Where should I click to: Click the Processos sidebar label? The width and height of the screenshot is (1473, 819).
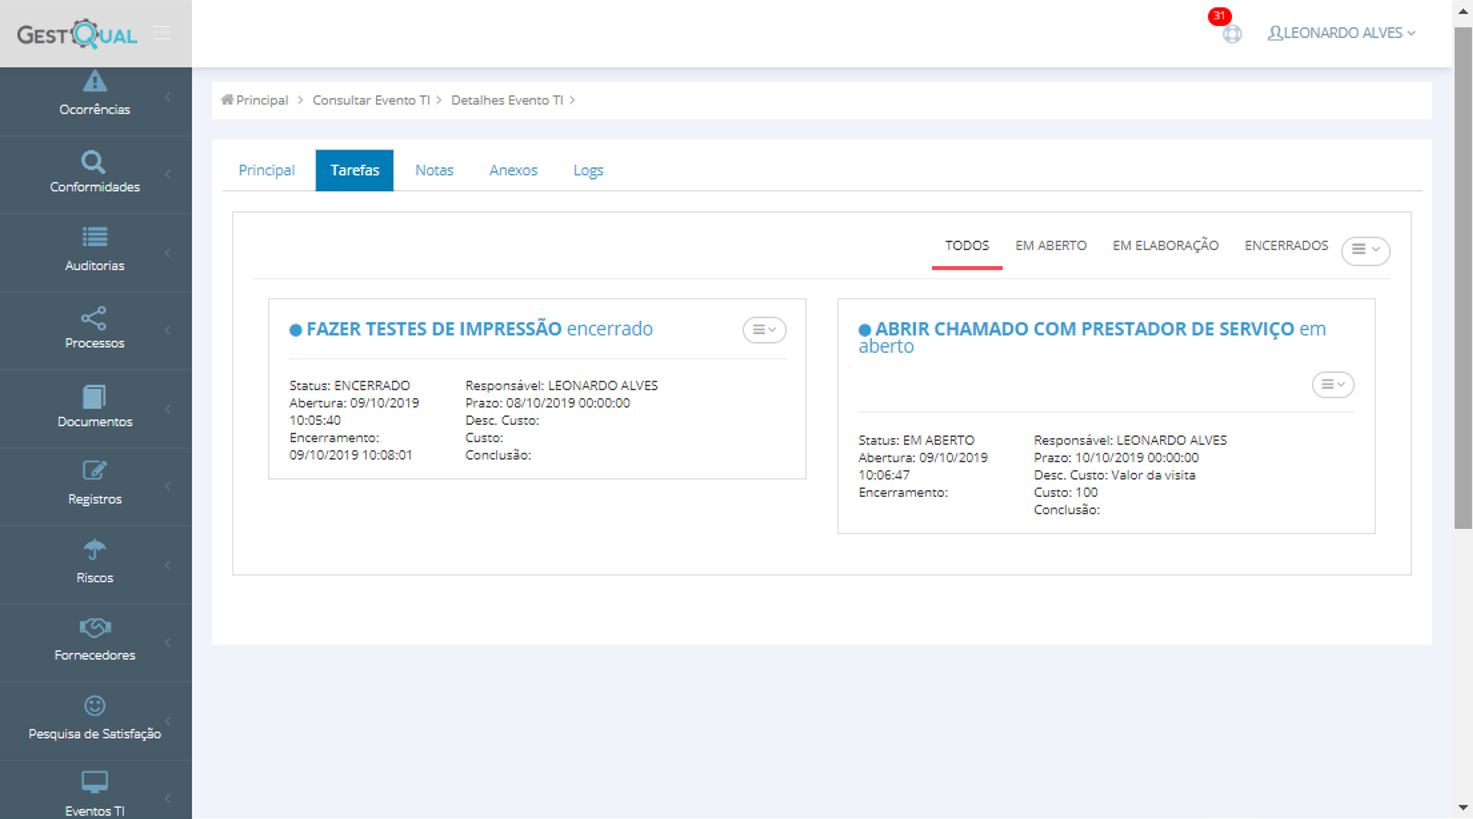[94, 343]
